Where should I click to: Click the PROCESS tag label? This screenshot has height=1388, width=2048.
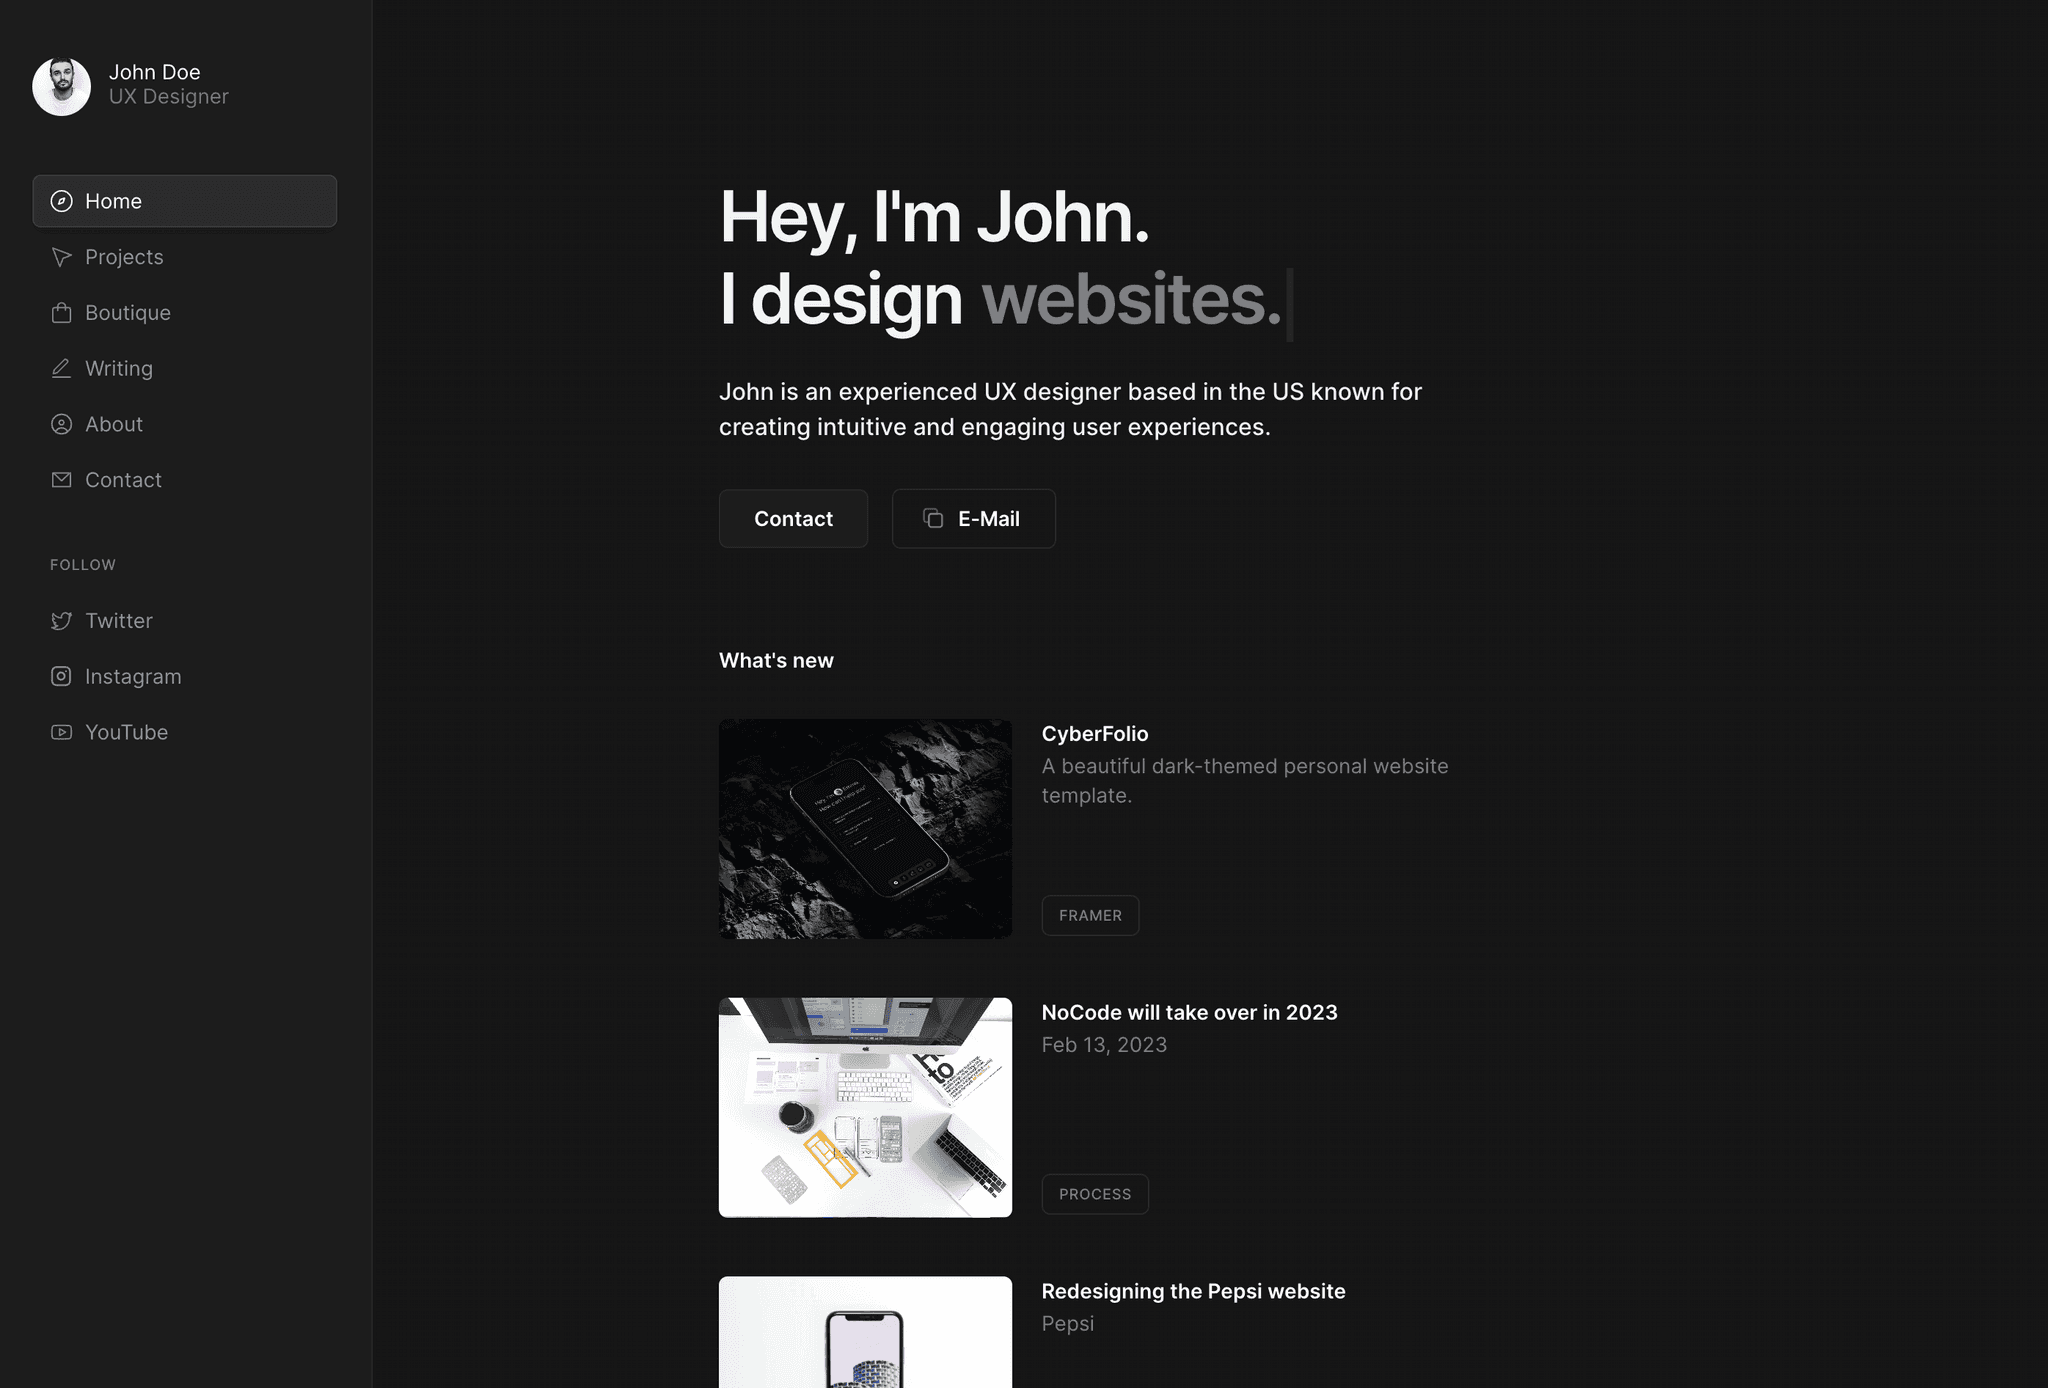pos(1094,1194)
